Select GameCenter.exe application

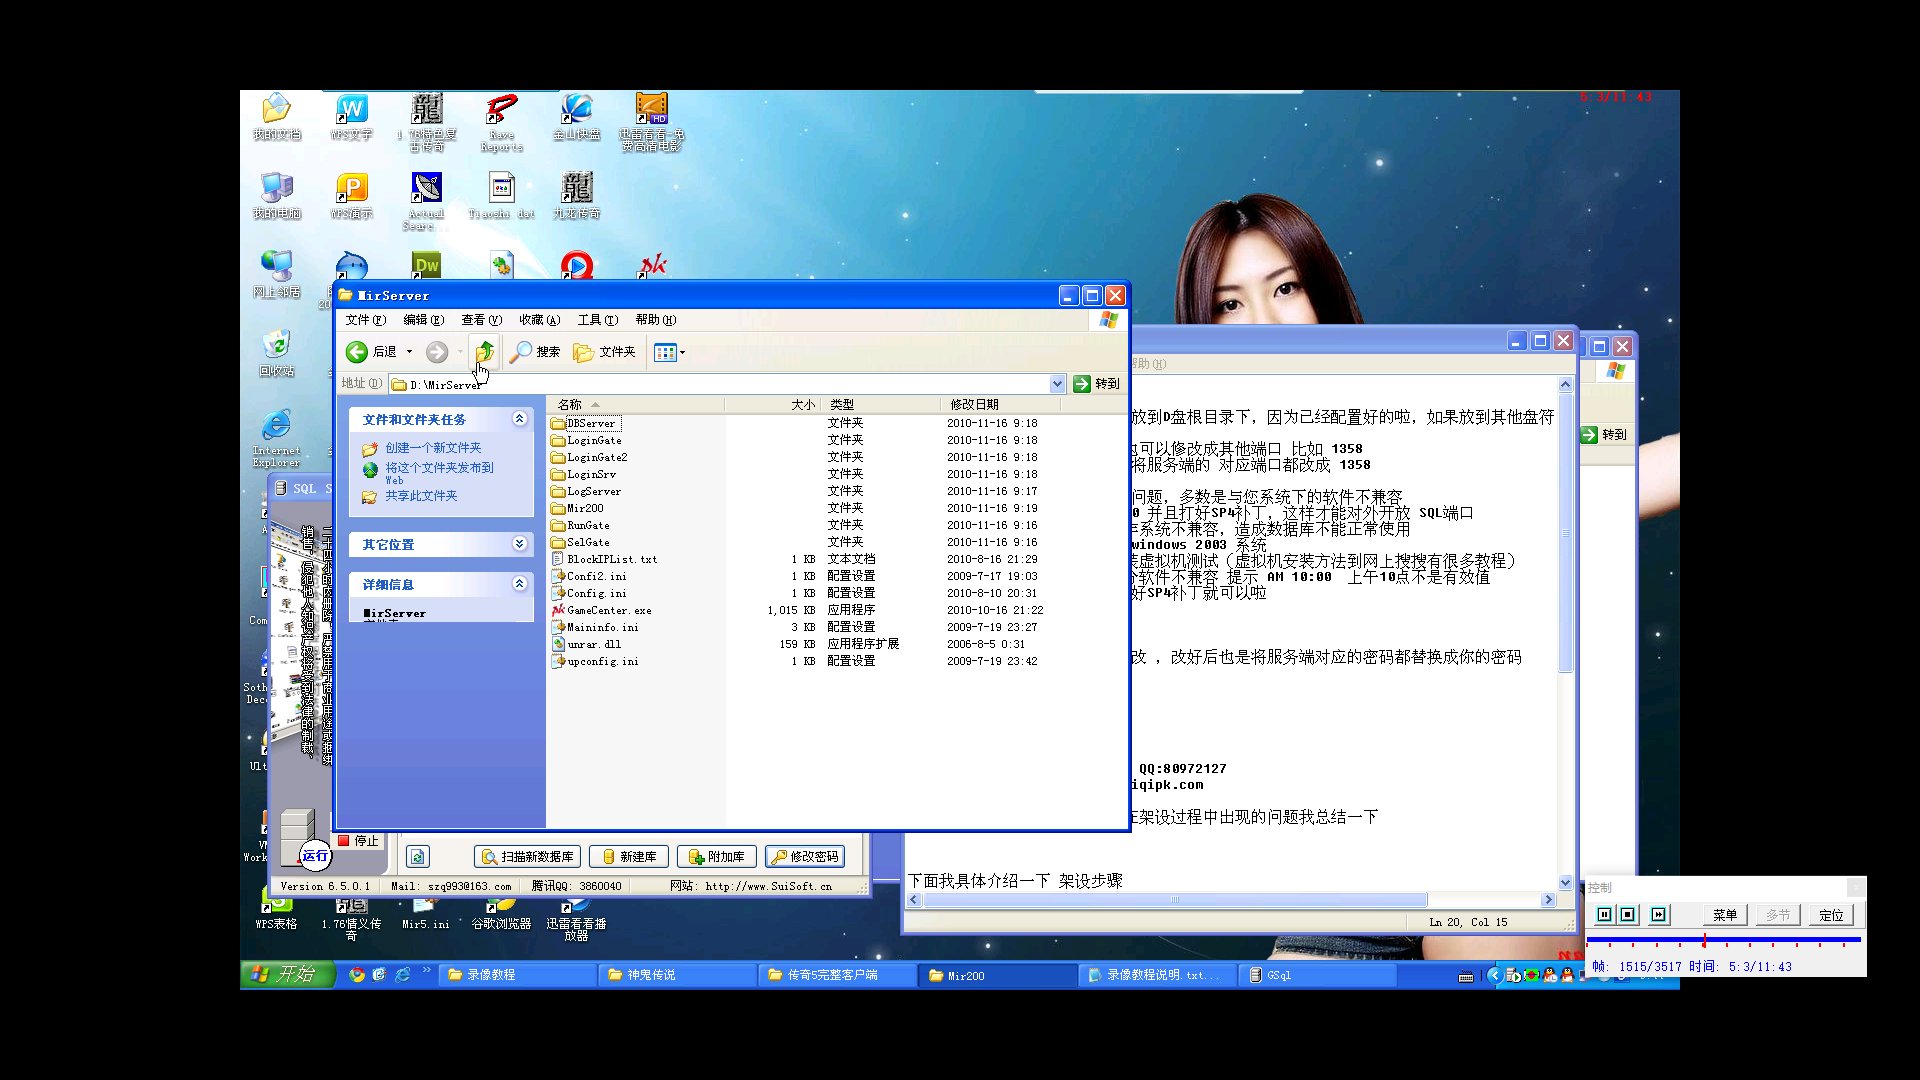[x=601, y=610]
